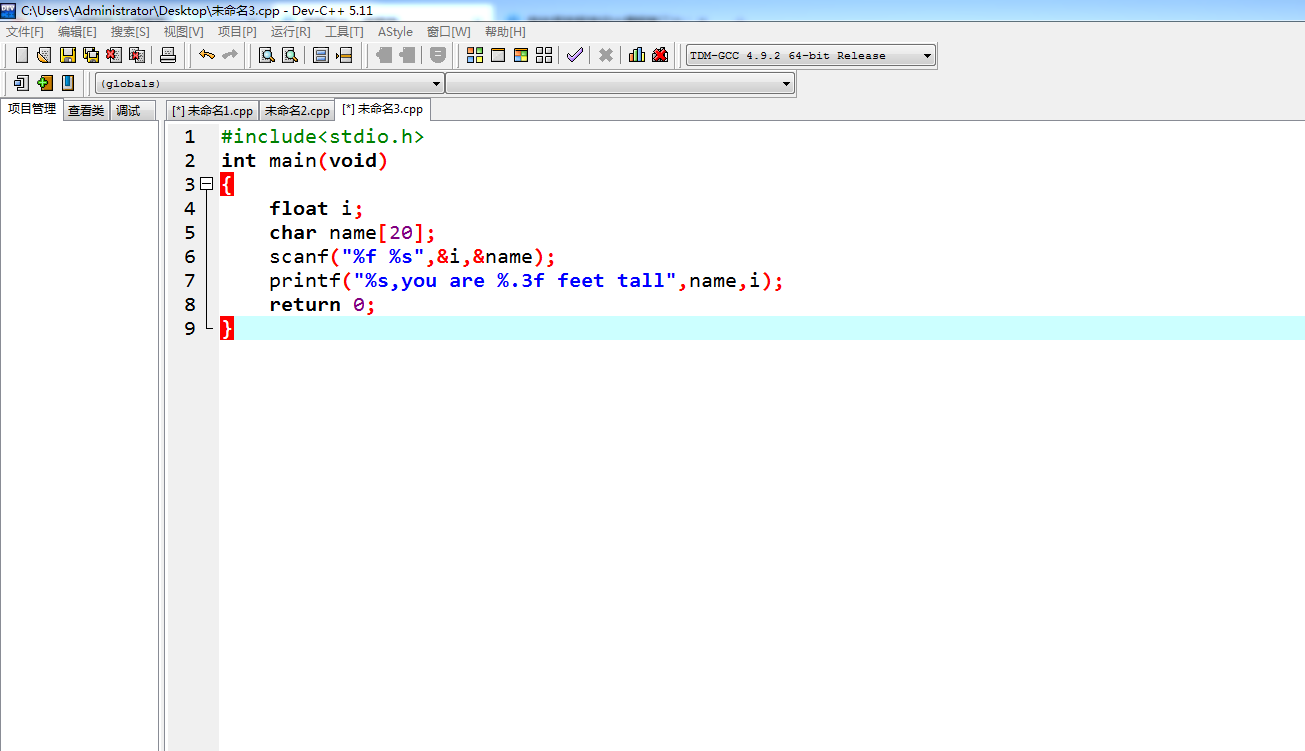Image resolution: width=1305 pixels, height=751 pixels.
Task: Click Delete Profiling Information icon
Action: tap(660, 55)
